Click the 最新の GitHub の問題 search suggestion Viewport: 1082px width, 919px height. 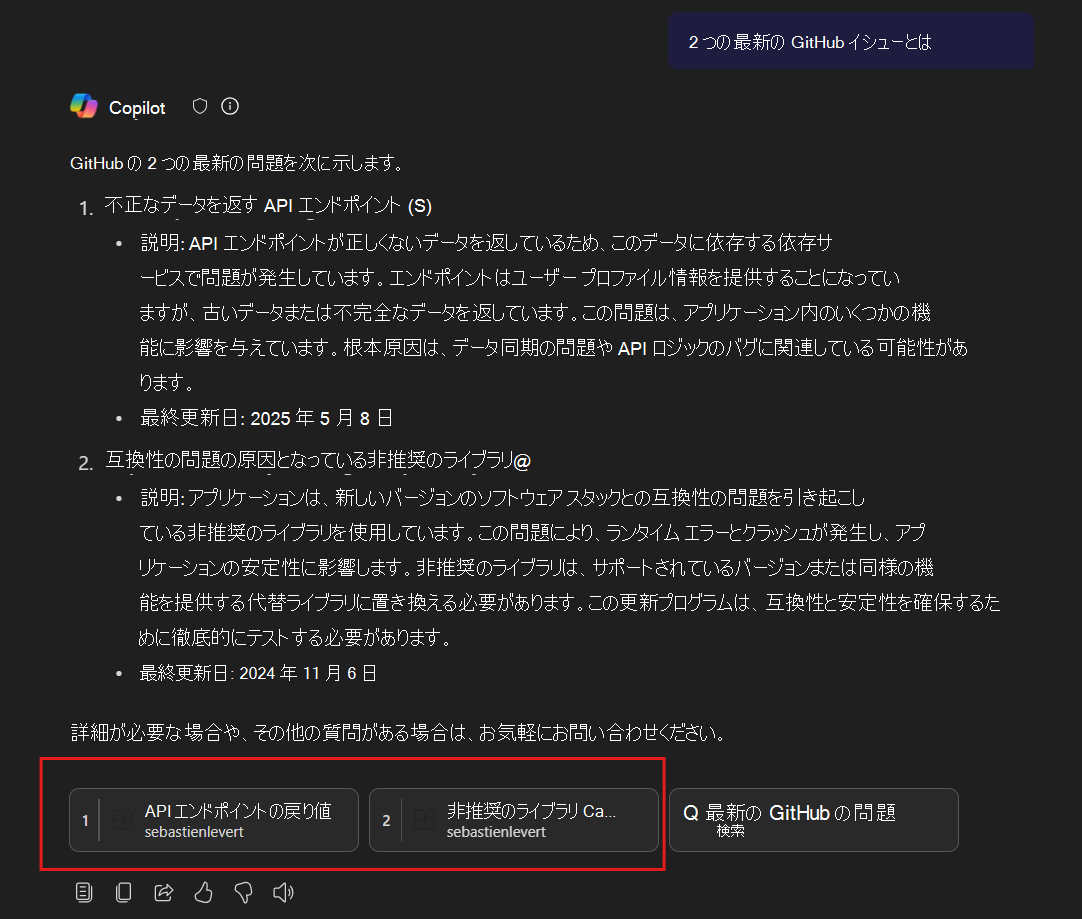point(814,820)
